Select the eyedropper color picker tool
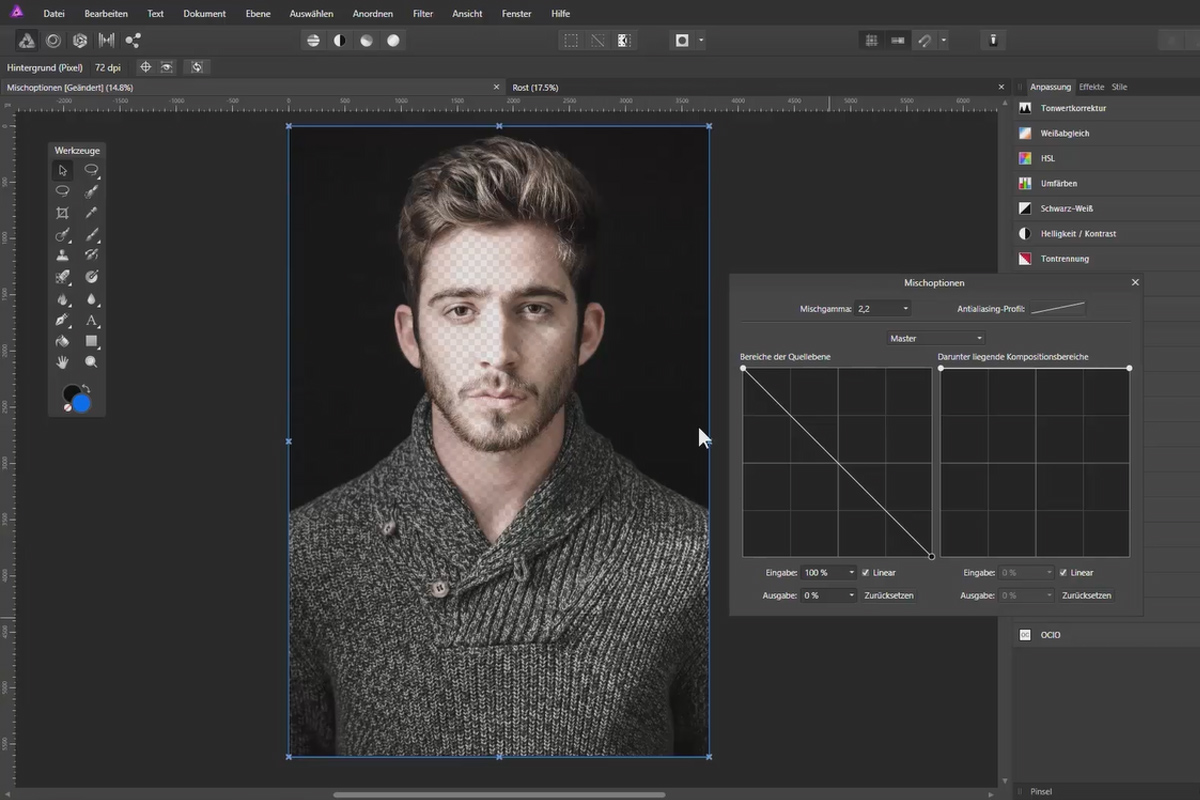The width and height of the screenshot is (1200, 800). tap(91, 213)
